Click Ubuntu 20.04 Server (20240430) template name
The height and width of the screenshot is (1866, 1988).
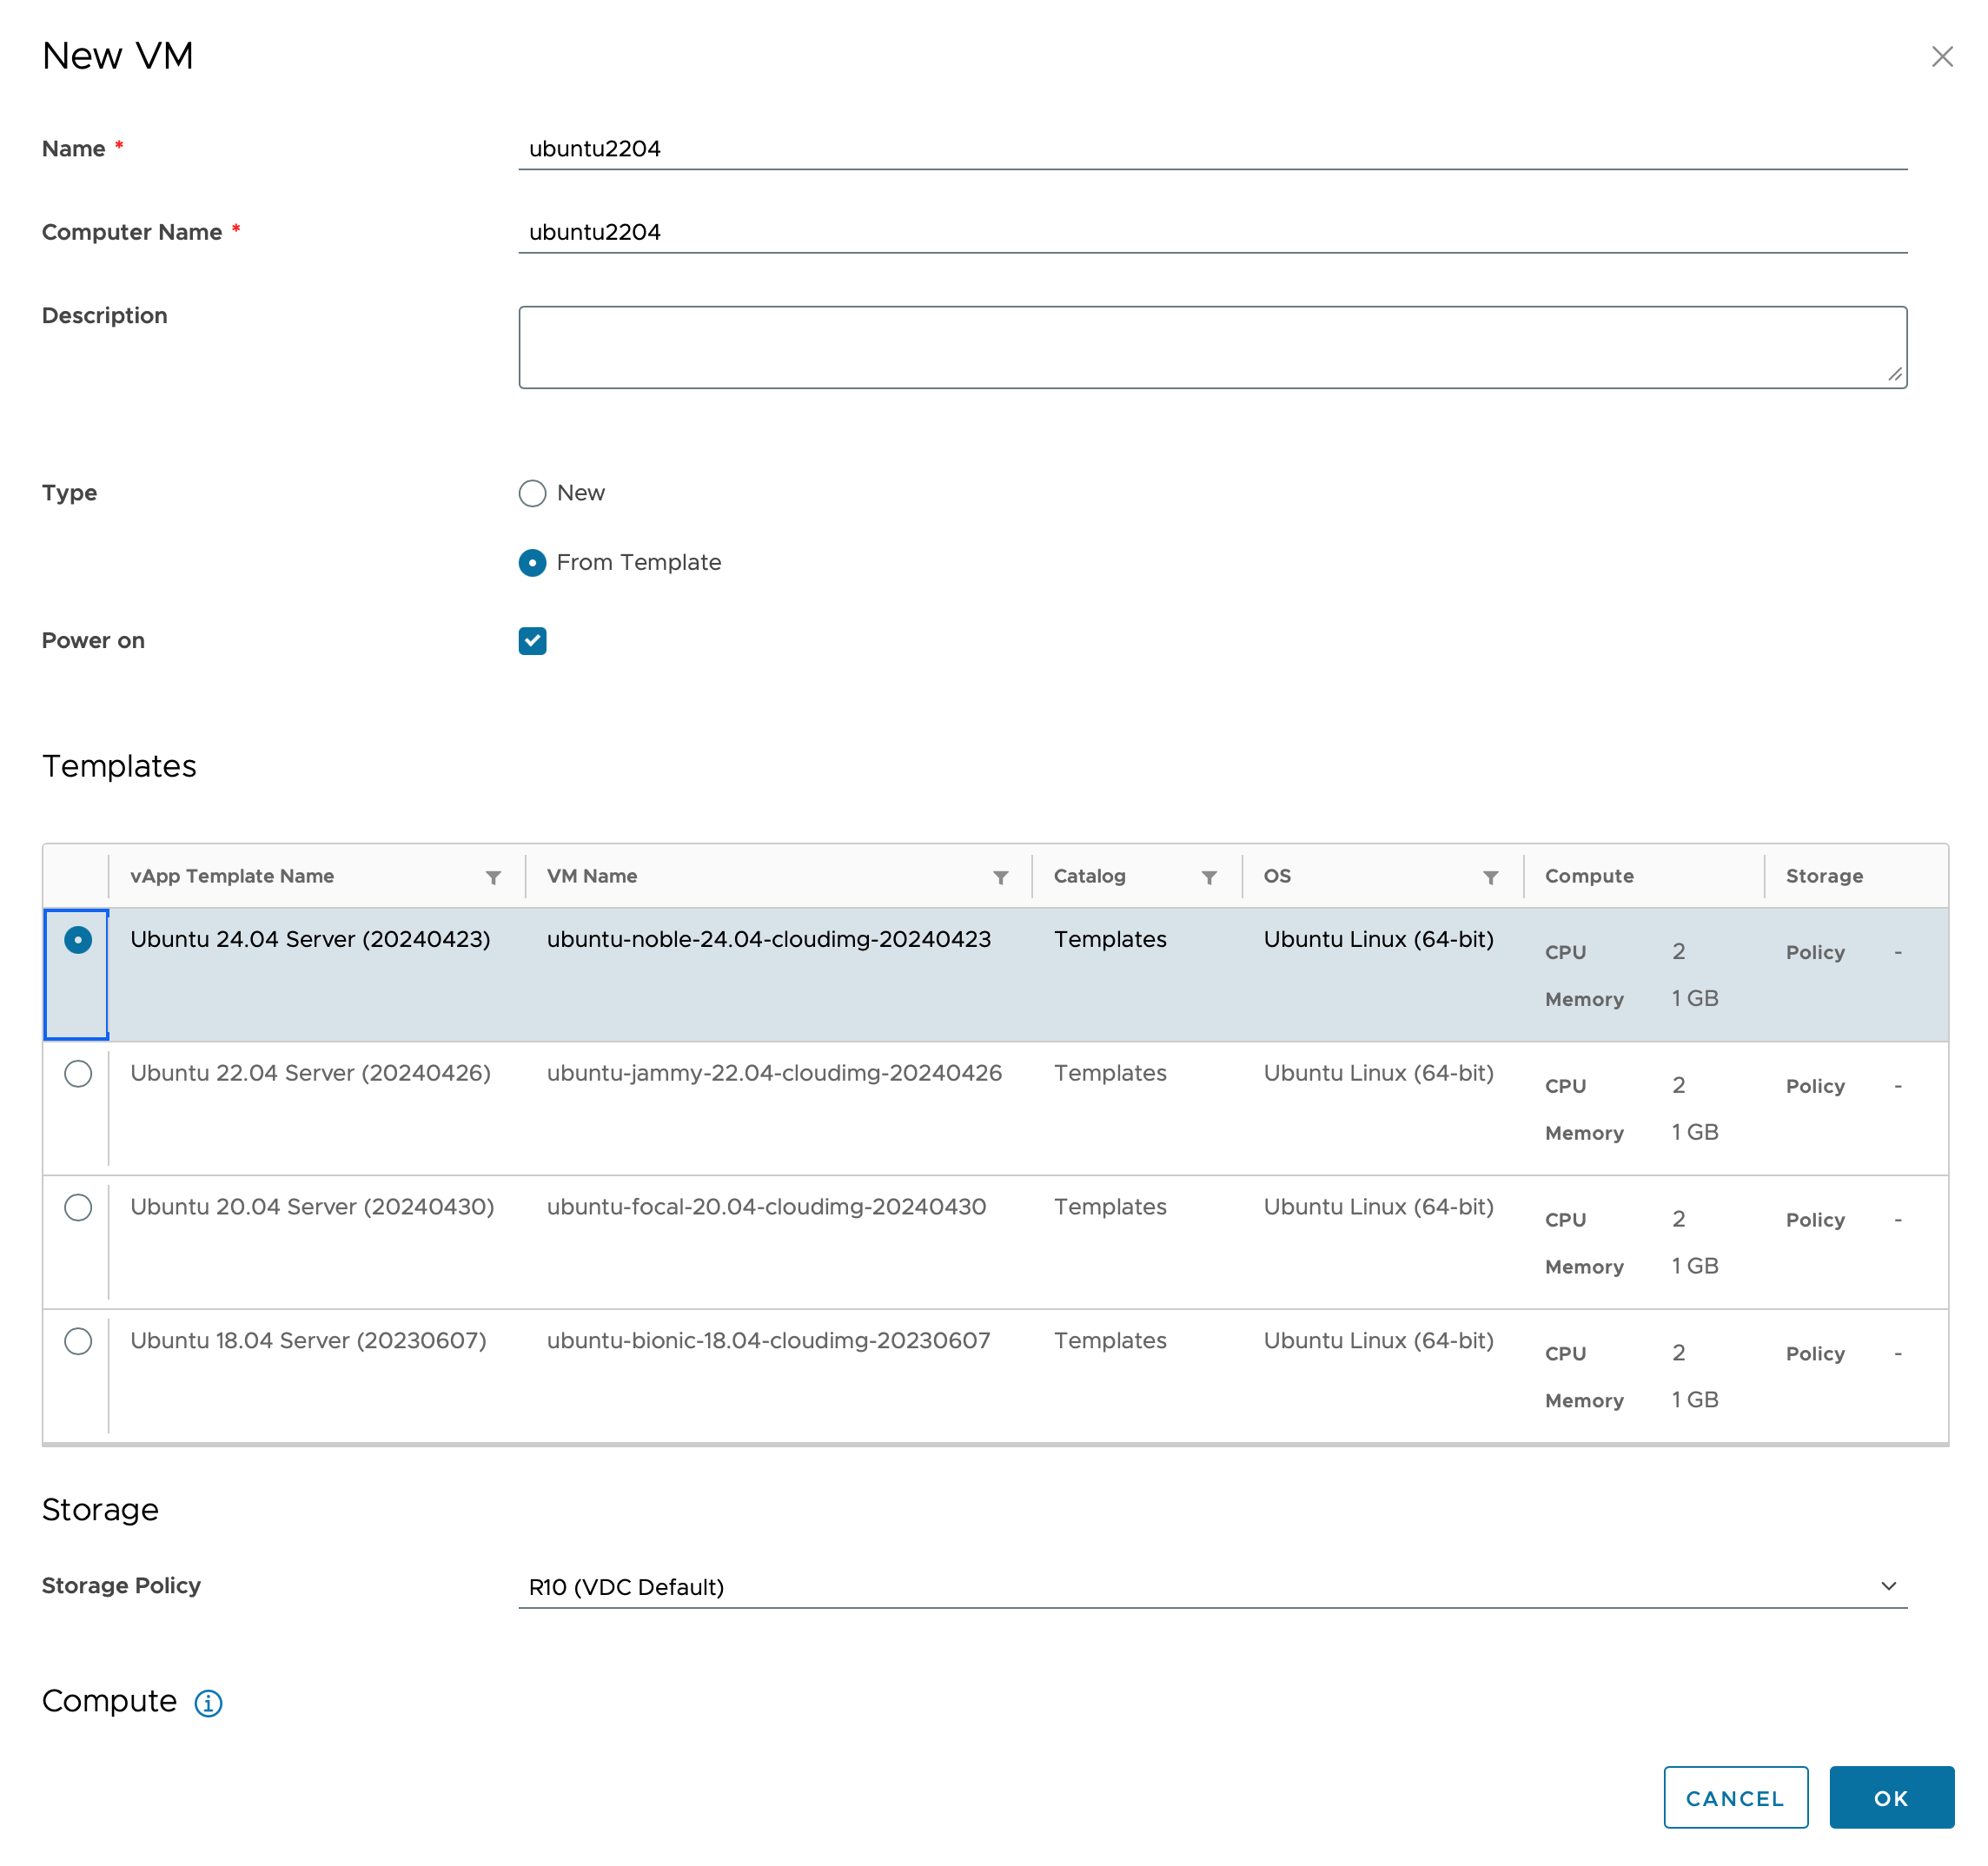point(312,1207)
